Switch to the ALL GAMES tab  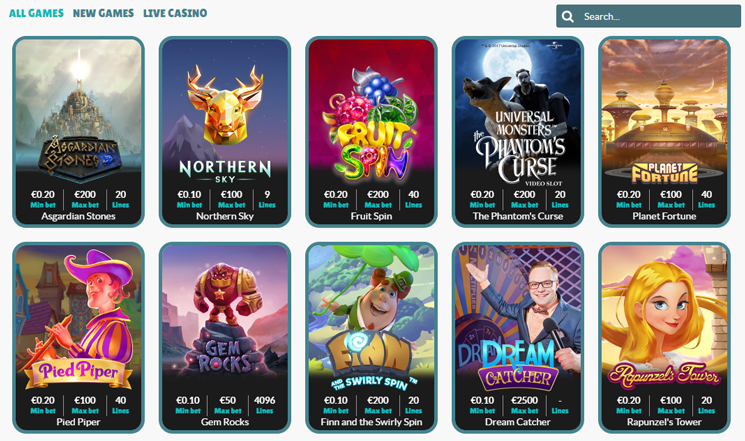click(36, 13)
